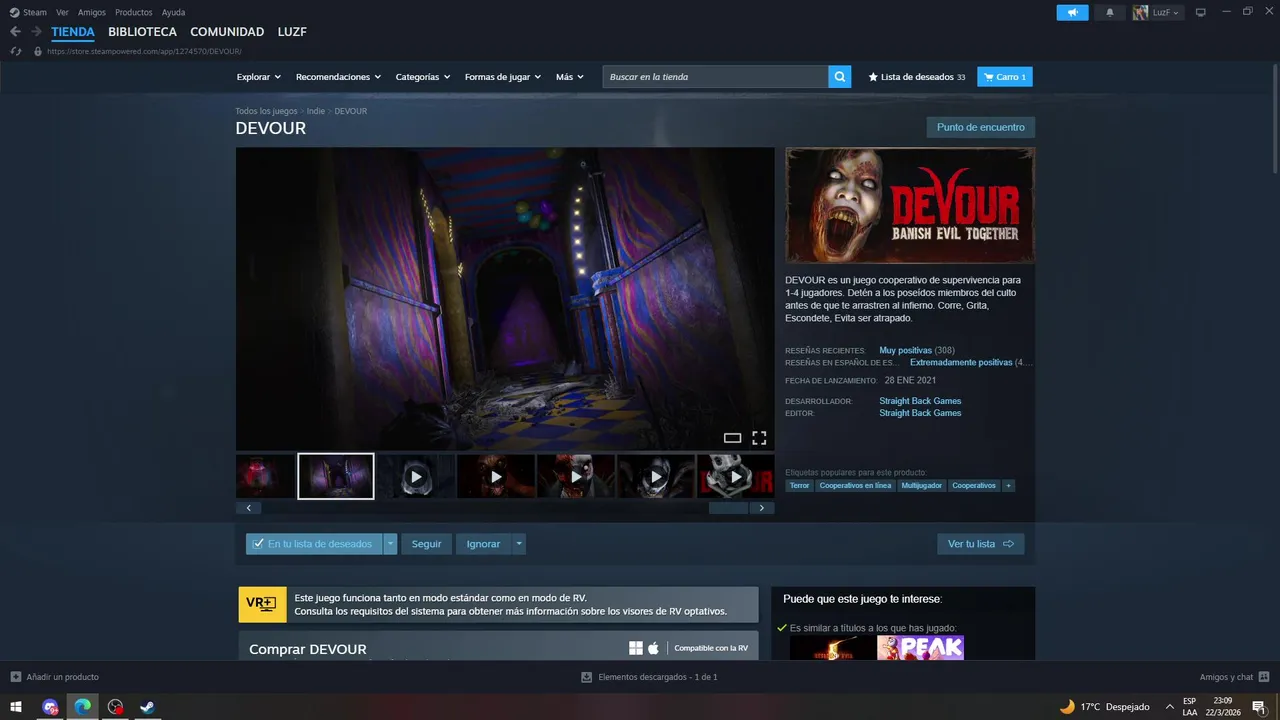1280x720 pixels.
Task: Click Todos los juegos breadcrumb
Action: [x=266, y=111]
